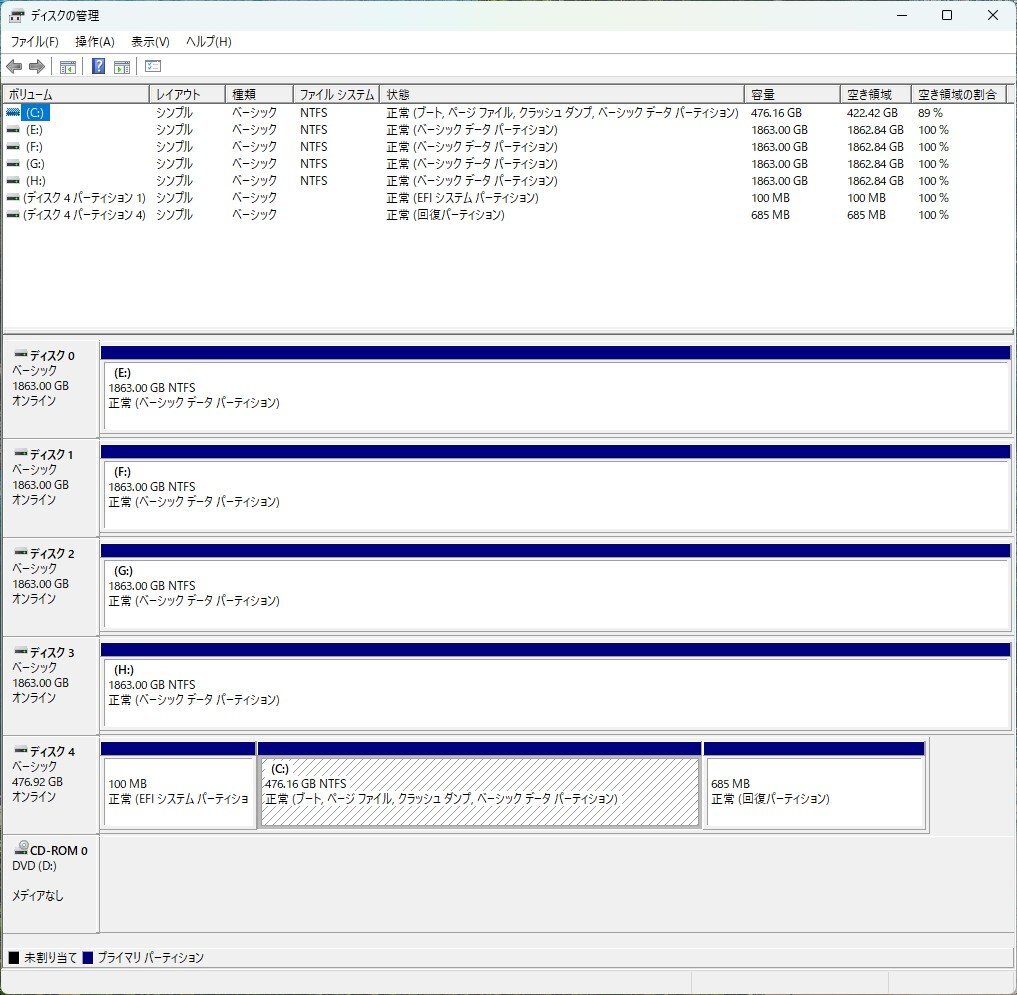Viewport: 1017px width, 995px height.
Task: Click the blue question mark Help icon
Action: 98,67
